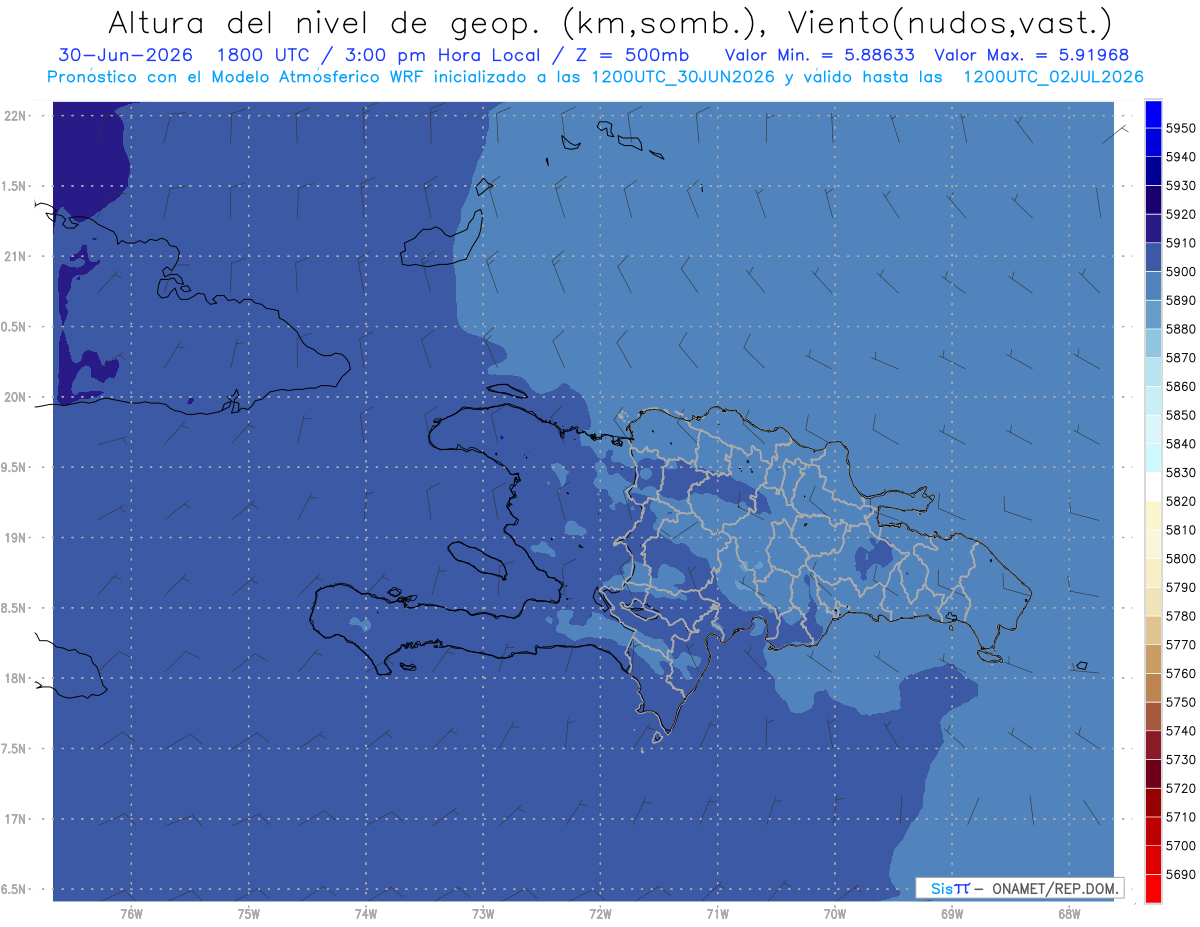Click the 19N latitude axis label
This screenshot has height=927, width=1200.
point(14,538)
